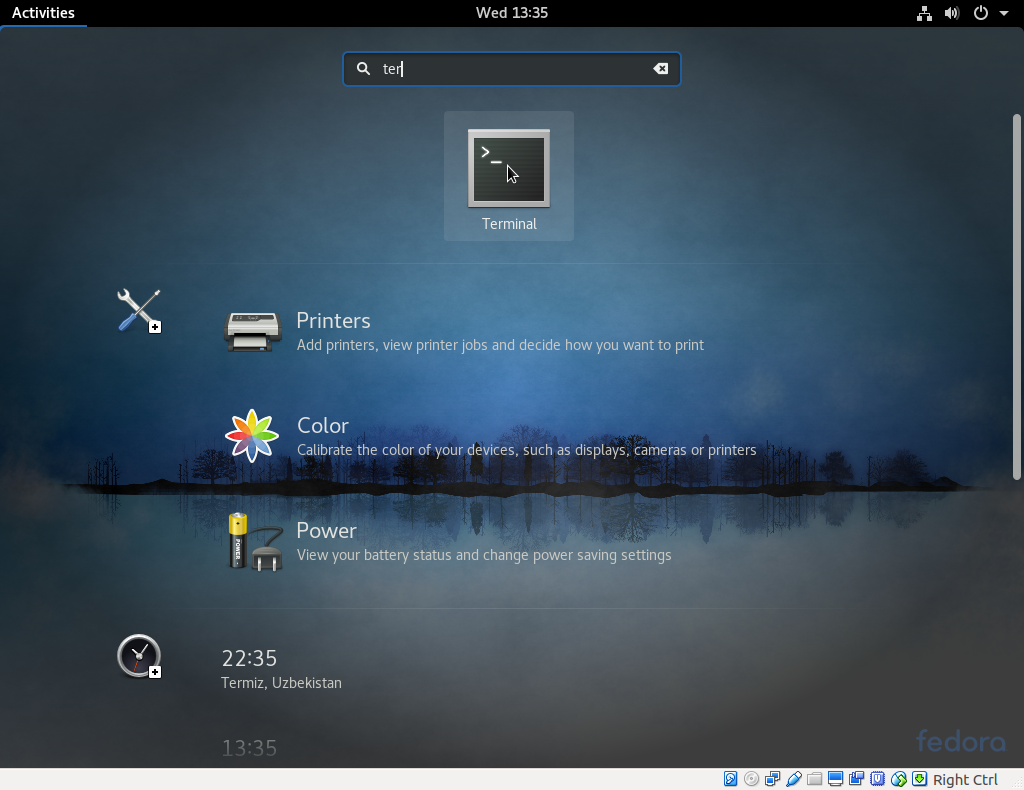Viewport: 1024px width, 790px height.
Task: Click the search results vertical scrollbar
Action: [x=1016, y=297]
